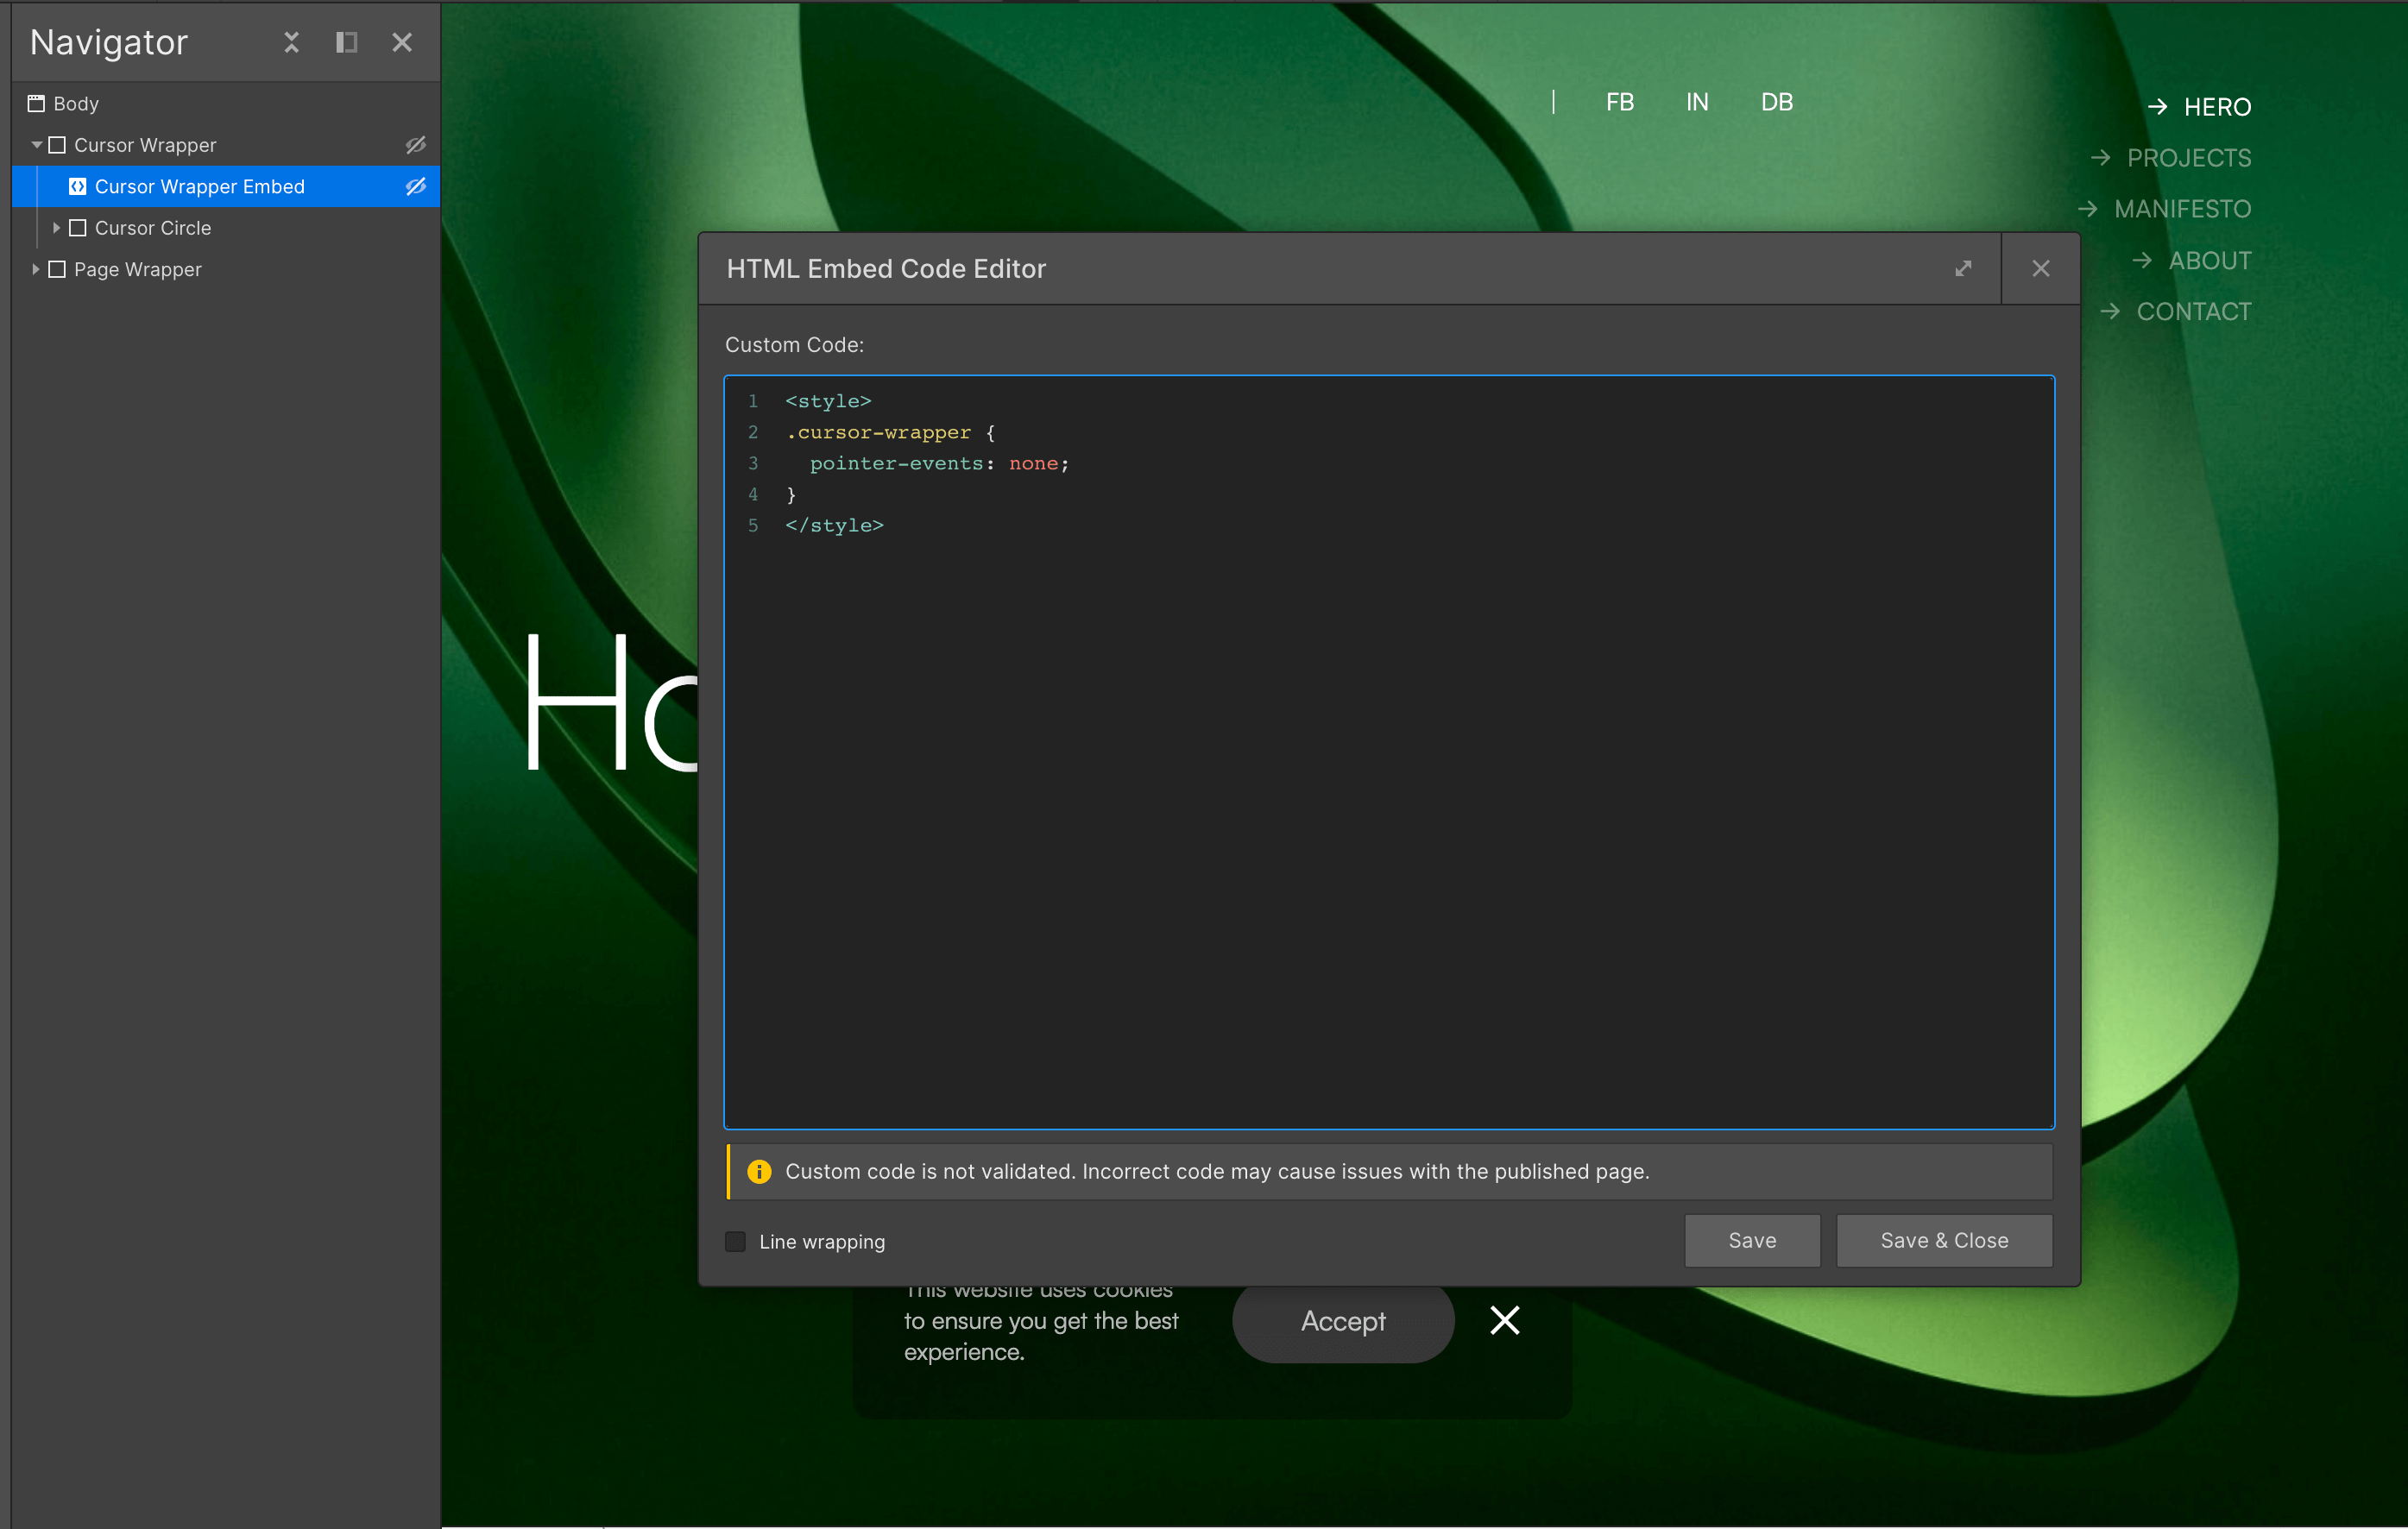The image size is (2408, 1529).
Task: Collapse the Cursor Wrapper tree node
Action: coord(37,145)
